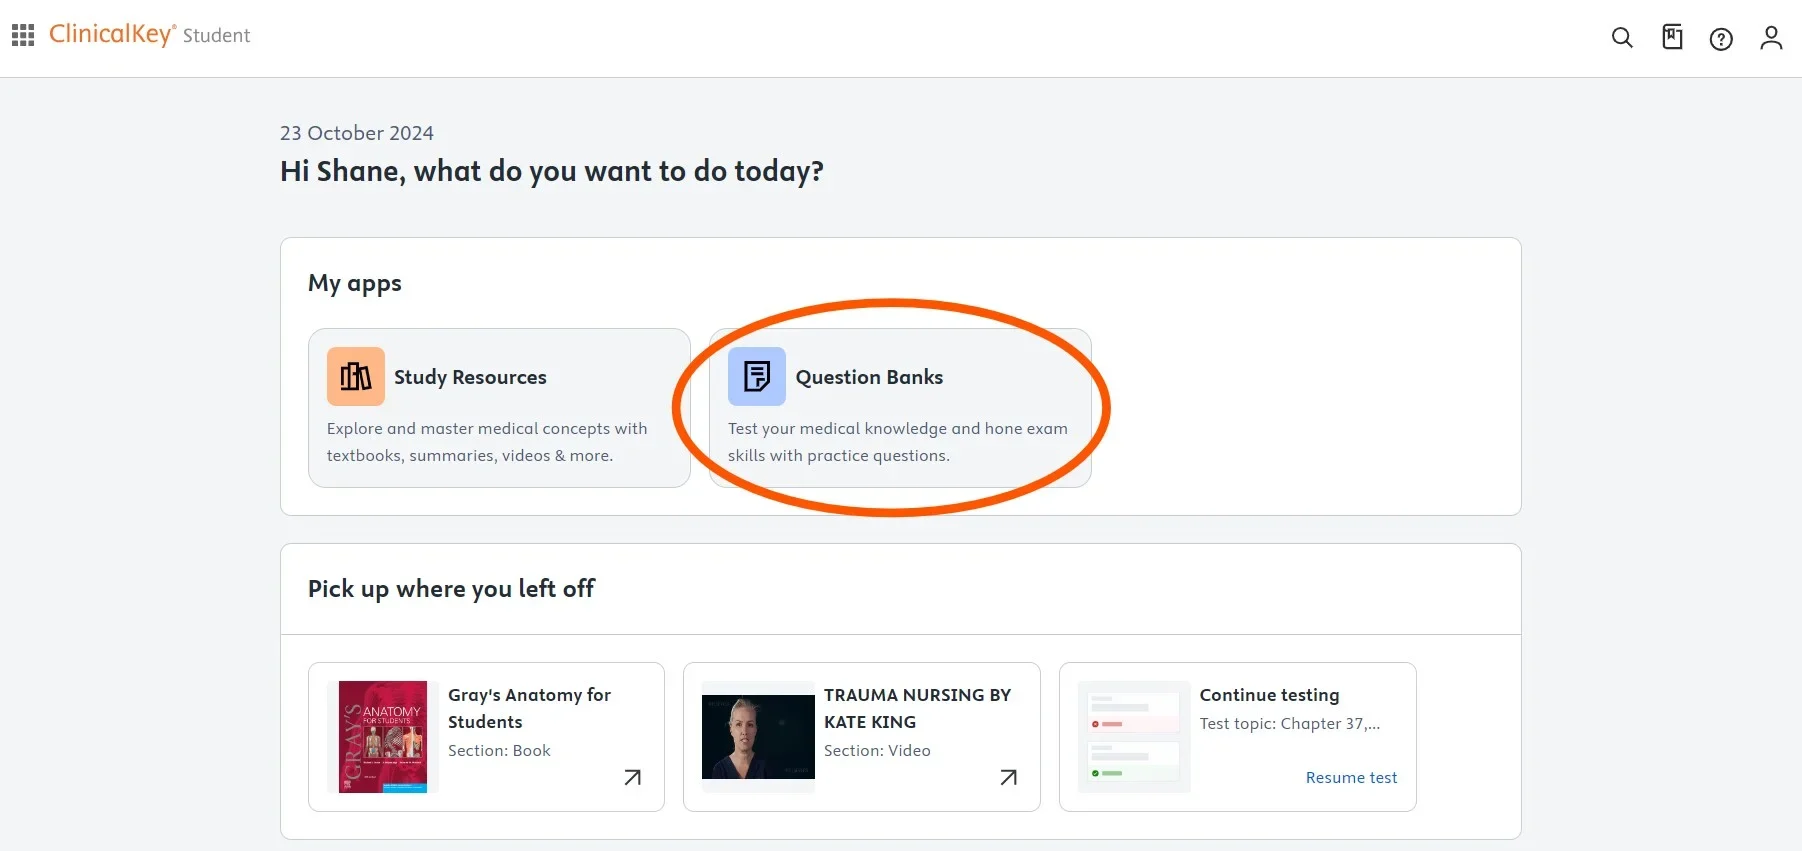Open the bookmarks icon in header
This screenshot has width=1802, height=851.
point(1672,37)
